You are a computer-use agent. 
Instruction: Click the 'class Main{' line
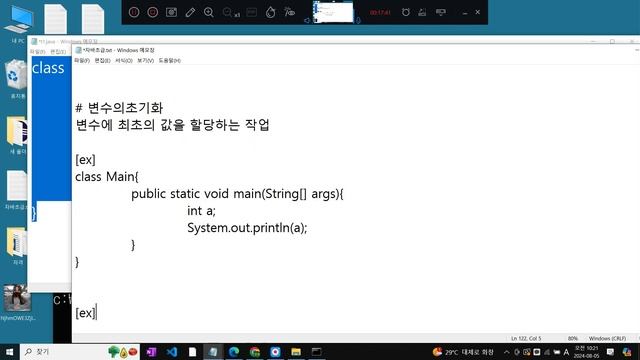(107, 177)
